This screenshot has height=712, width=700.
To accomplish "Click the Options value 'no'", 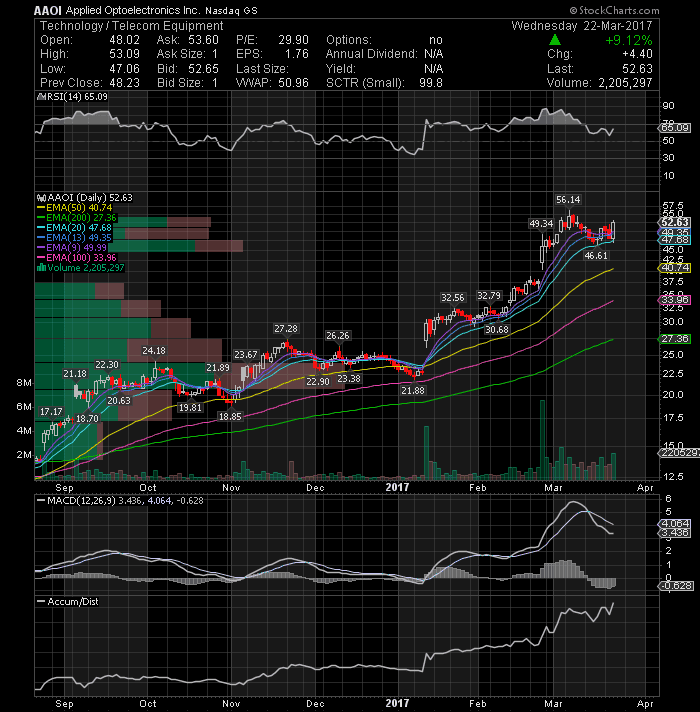I will click(x=436, y=40).
